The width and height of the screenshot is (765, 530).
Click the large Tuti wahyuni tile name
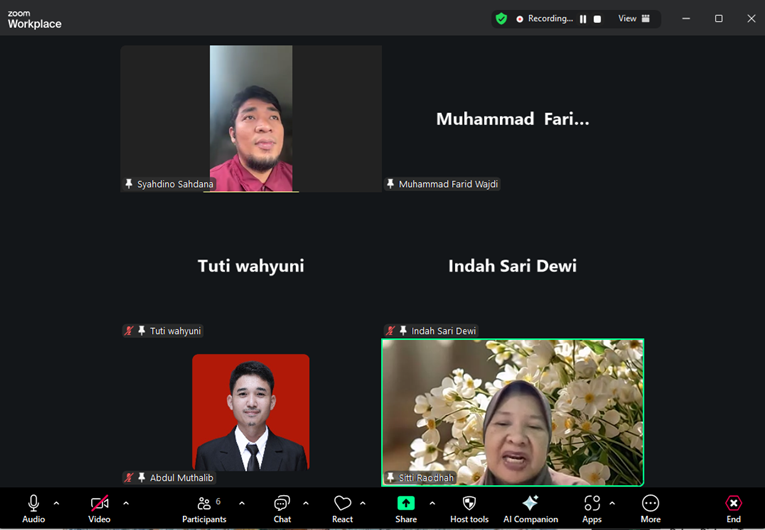pyautogui.click(x=251, y=266)
